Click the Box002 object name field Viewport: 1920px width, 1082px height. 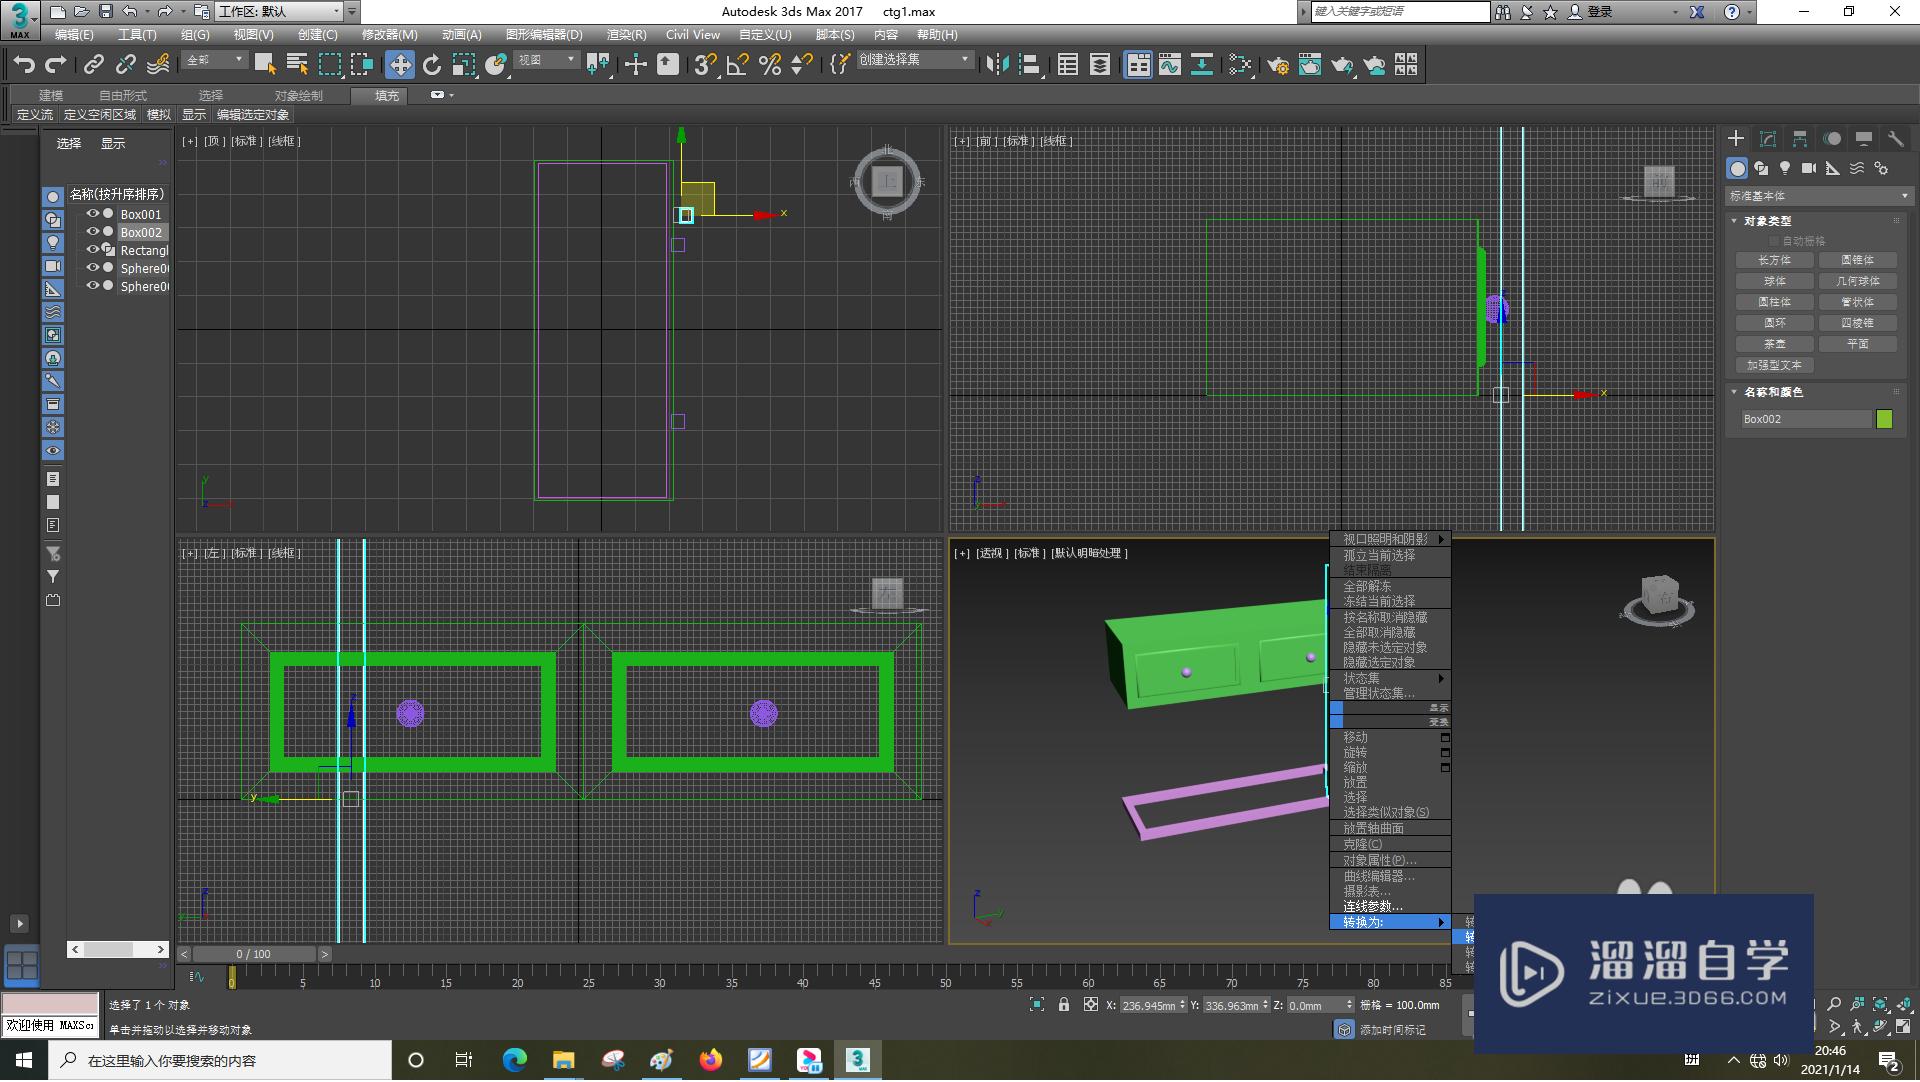point(1806,419)
